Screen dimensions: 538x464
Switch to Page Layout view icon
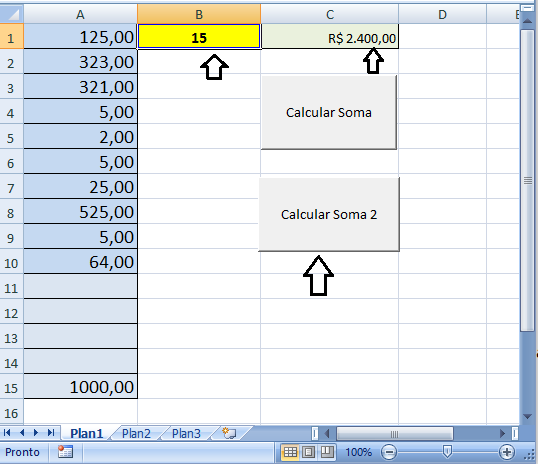pos(308,452)
